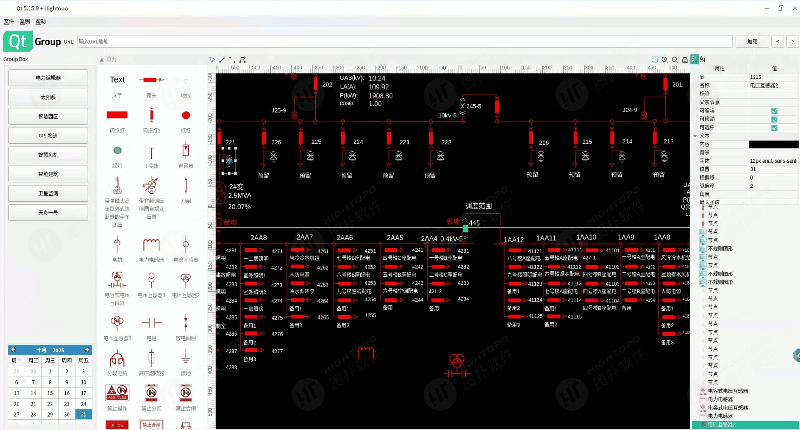Click the zoom-in magnifier above the canvas
The image size is (800, 430).
click(664, 59)
